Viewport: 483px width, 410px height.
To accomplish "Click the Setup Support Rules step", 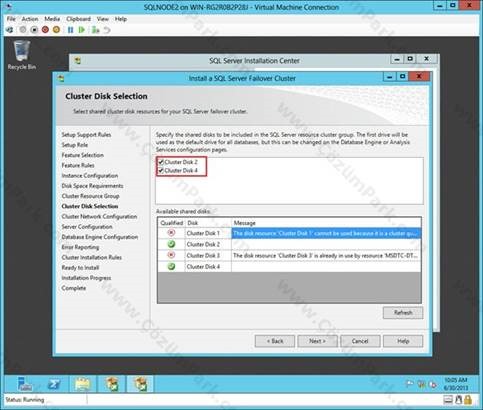I will pyautogui.click(x=86, y=135).
